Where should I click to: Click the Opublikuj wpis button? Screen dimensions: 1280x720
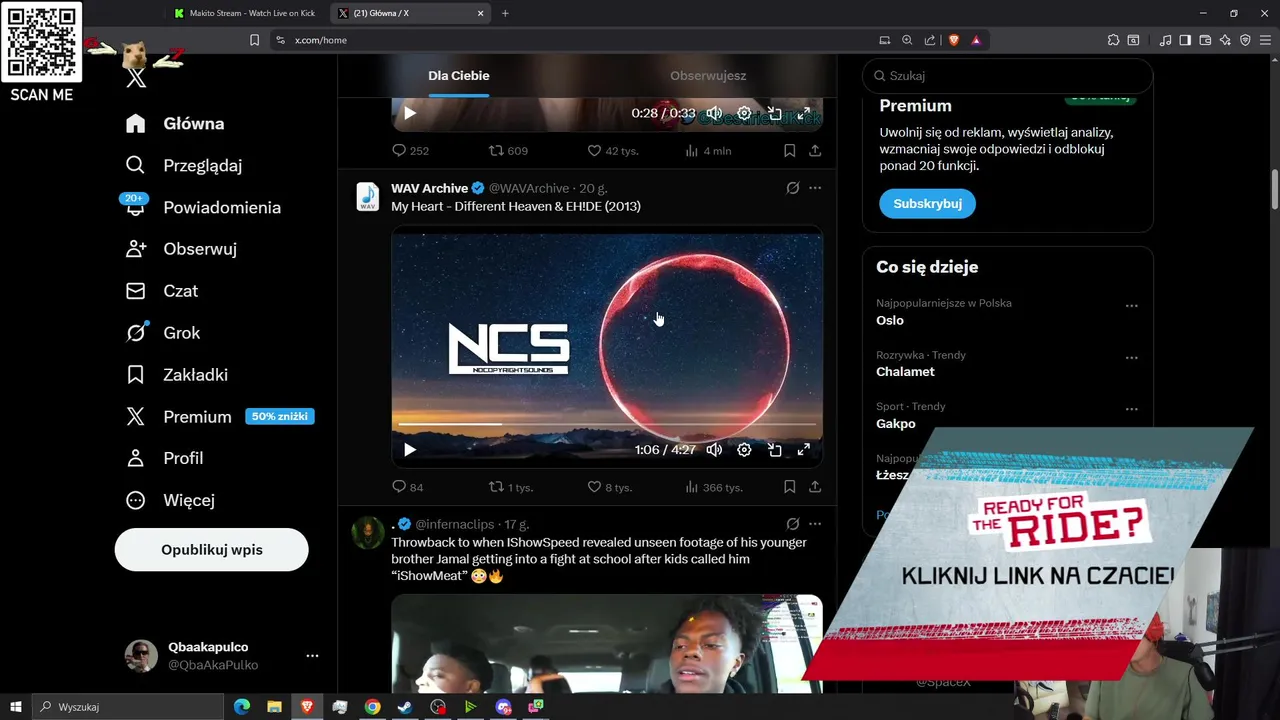(x=211, y=550)
